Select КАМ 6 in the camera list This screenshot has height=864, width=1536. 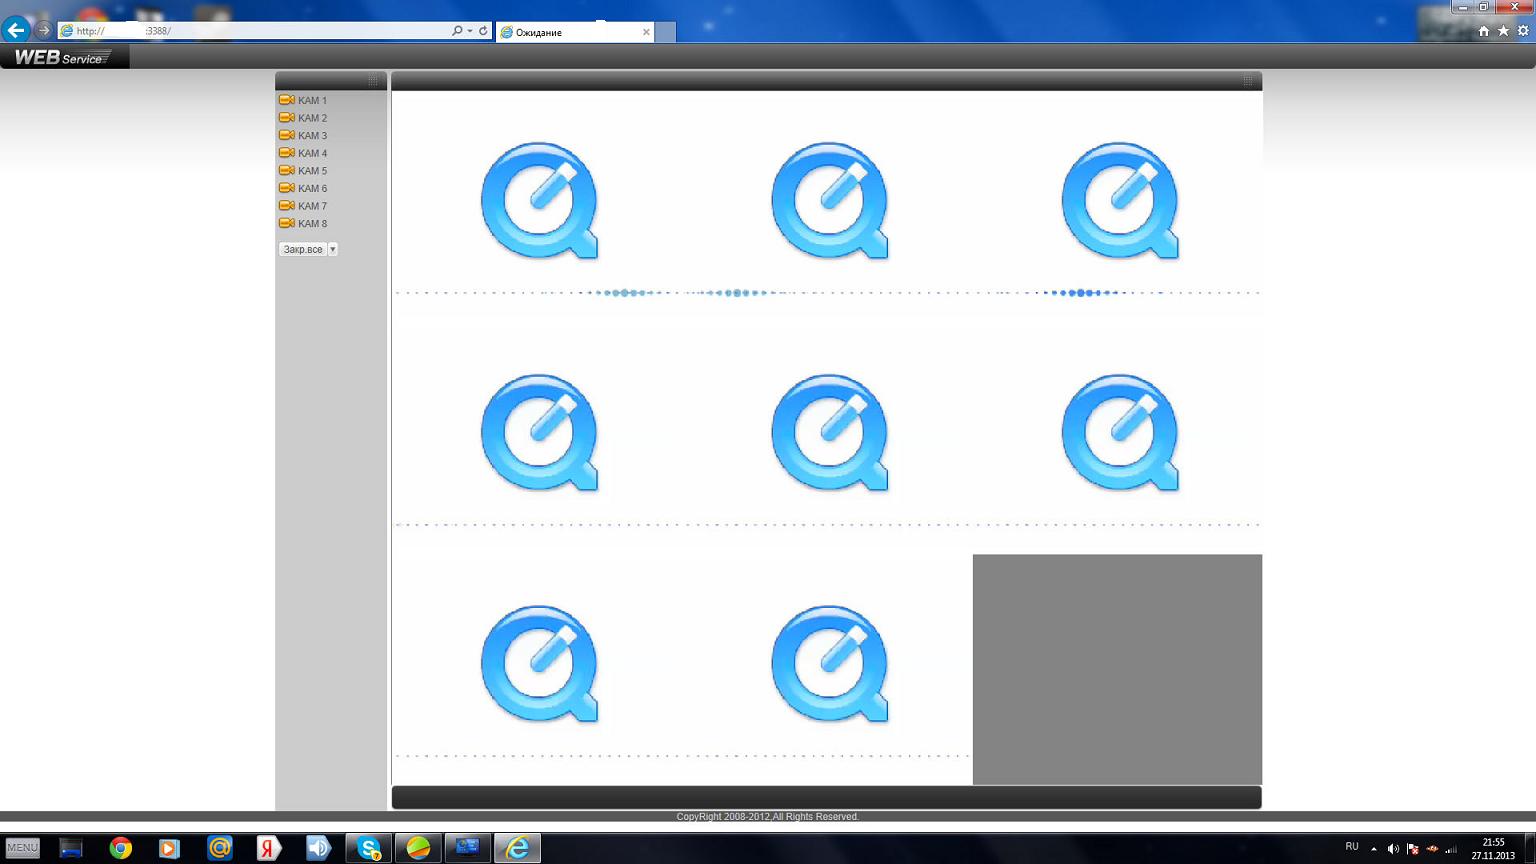click(x=312, y=188)
